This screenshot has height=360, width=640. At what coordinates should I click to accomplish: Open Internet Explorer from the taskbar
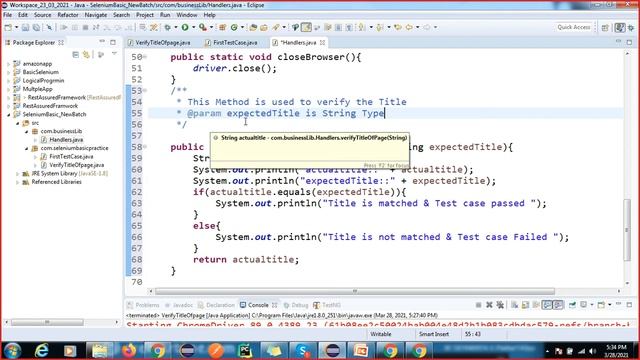(42, 351)
